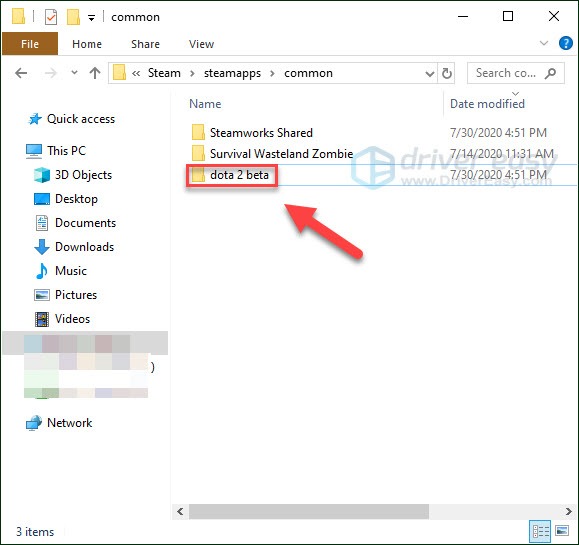The width and height of the screenshot is (579, 545).
Task: Click the search magnifier icon
Action: 550,73
